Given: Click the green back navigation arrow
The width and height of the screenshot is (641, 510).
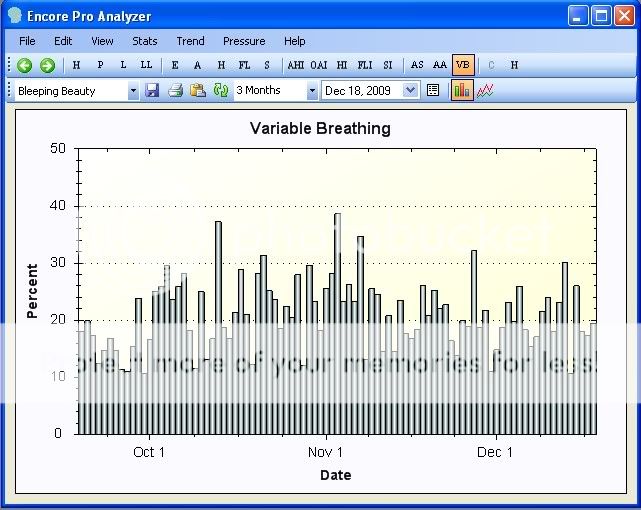Looking at the screenshot, I should 24,65.
